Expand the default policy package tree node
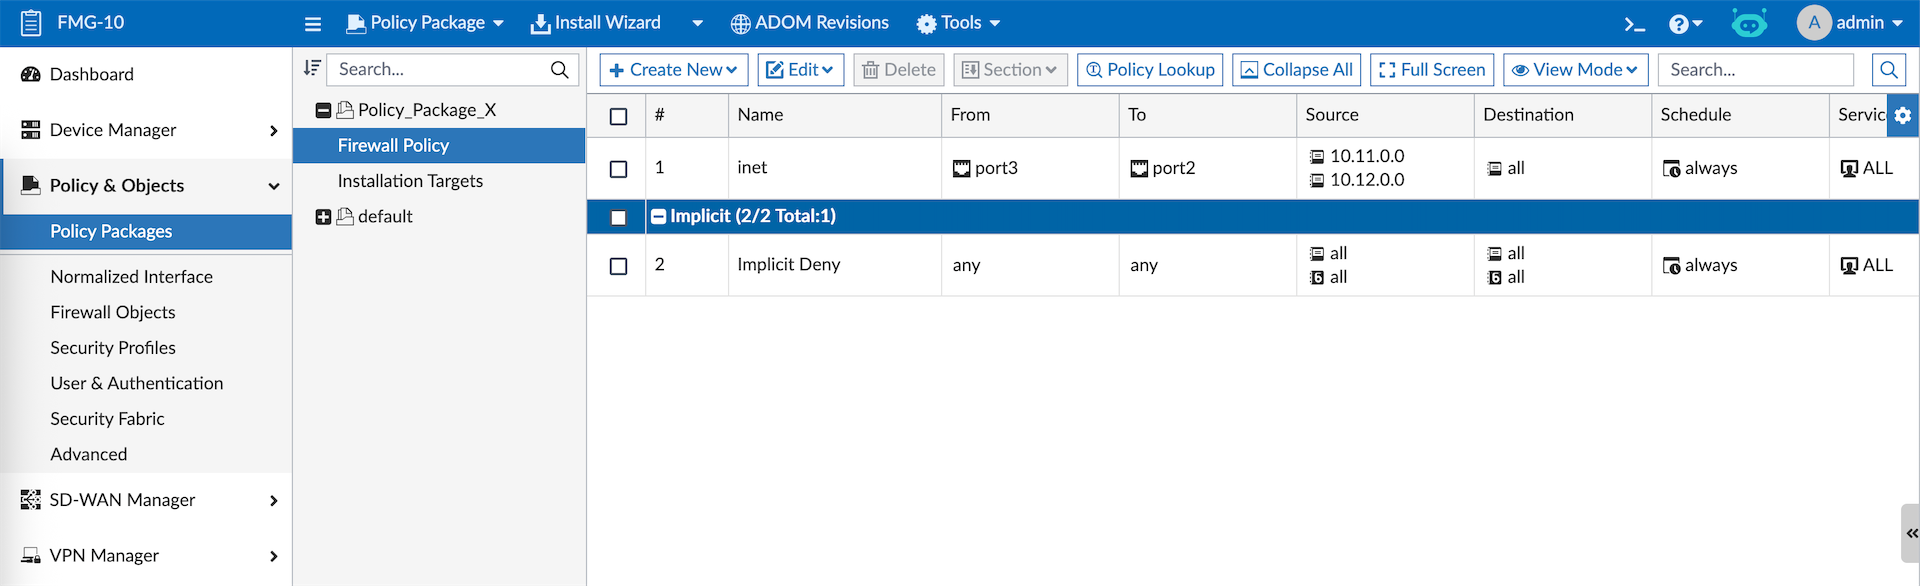The image size is (1920, 586). pos(323,217)
